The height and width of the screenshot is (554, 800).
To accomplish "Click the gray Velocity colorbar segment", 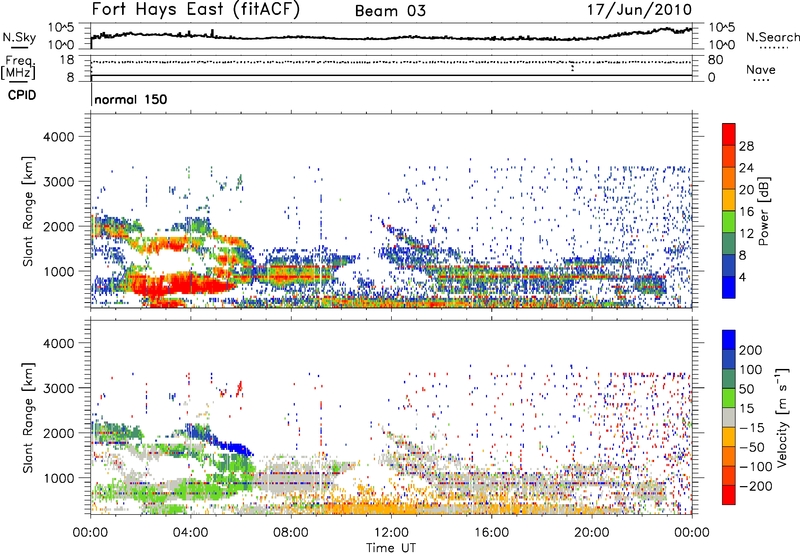I will [729, 418].
